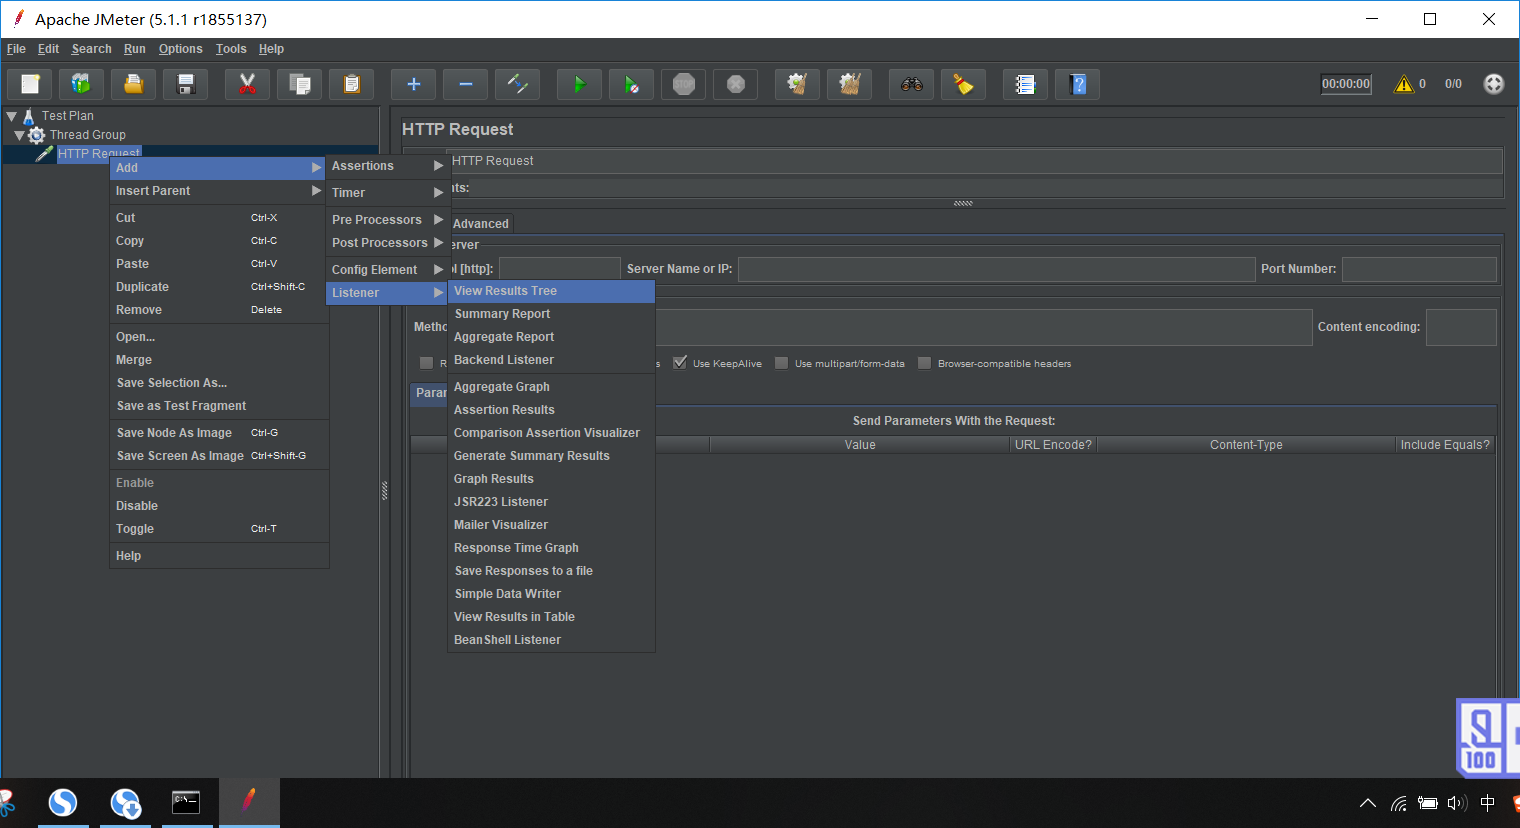The height and width of the screenshot is (828, 1520).
Task: Click the Port Number field
Action: click(1419, 269)
